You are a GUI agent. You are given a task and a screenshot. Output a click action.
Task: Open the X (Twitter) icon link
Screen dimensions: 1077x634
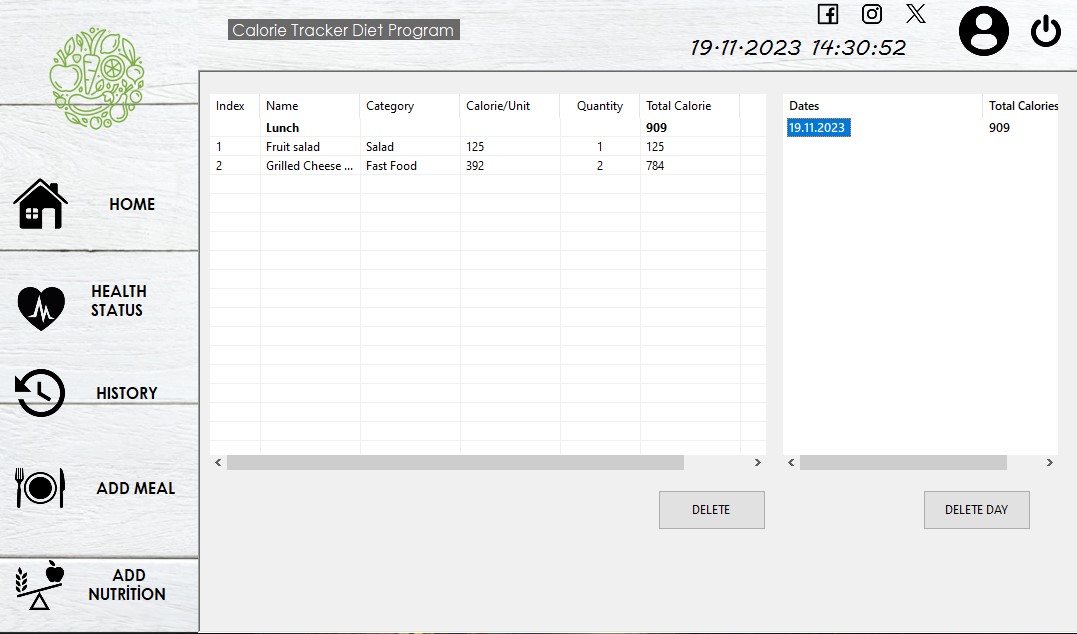pos(916,13)
